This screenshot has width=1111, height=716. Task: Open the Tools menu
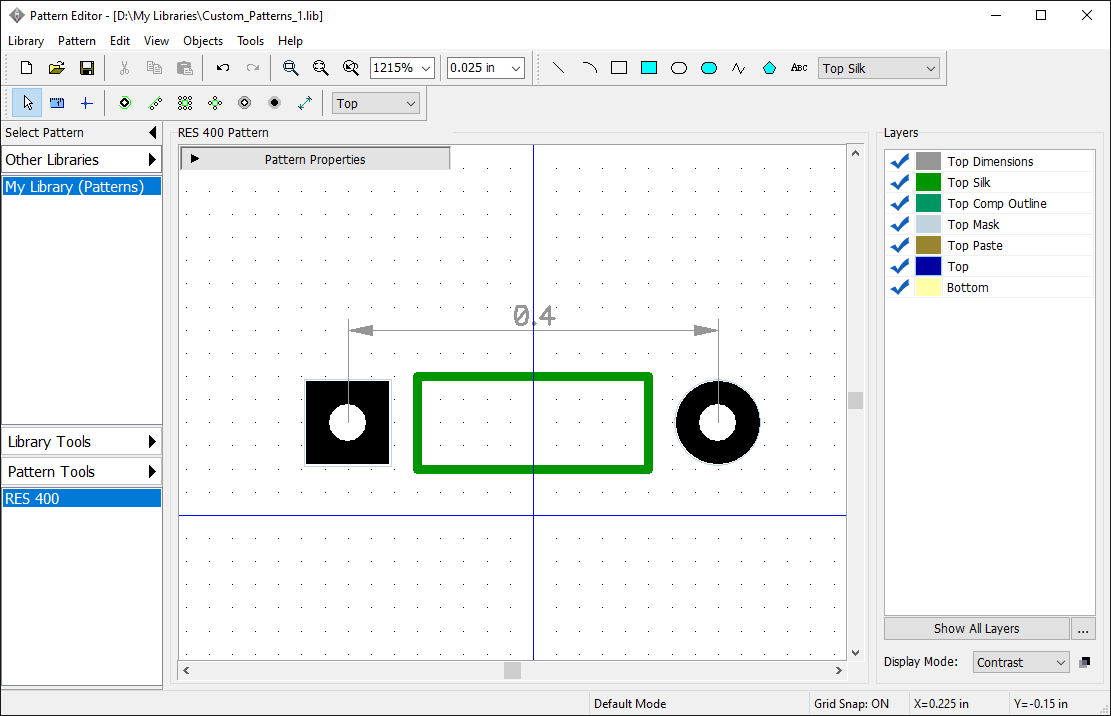click(250, 41)
